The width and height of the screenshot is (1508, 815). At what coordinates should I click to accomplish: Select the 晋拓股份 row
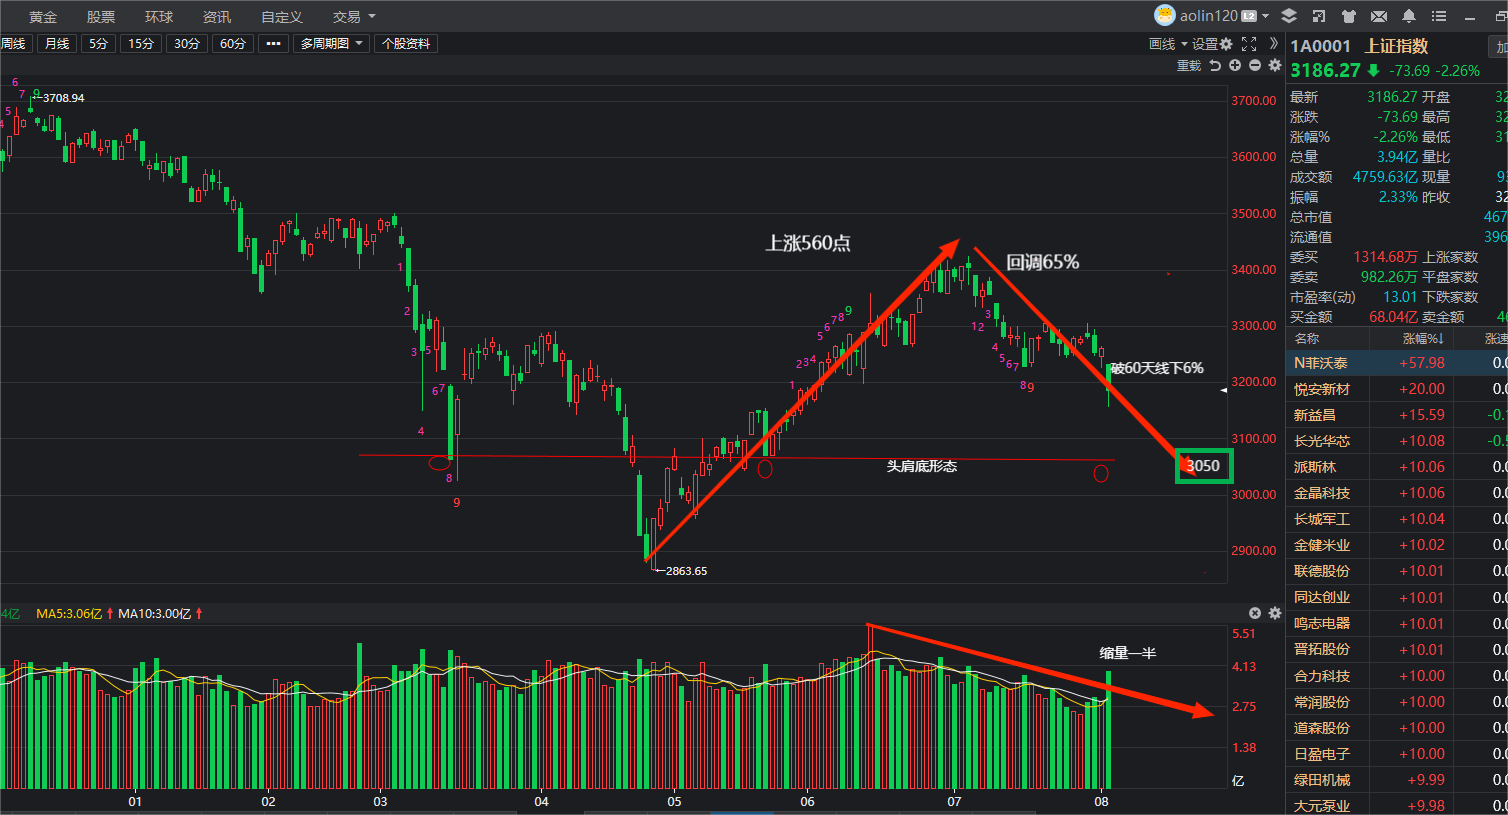pyautogui.click(x=1397, y=649)
